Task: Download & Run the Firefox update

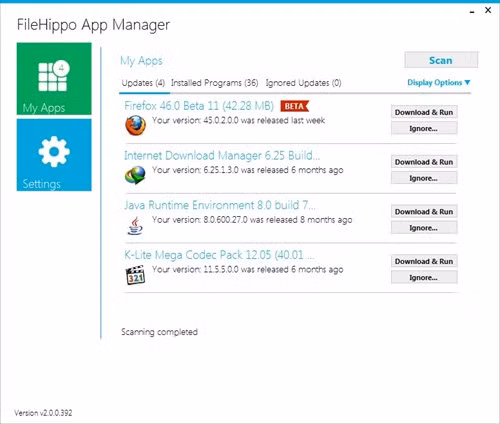Action: click(x=424, y=112)
